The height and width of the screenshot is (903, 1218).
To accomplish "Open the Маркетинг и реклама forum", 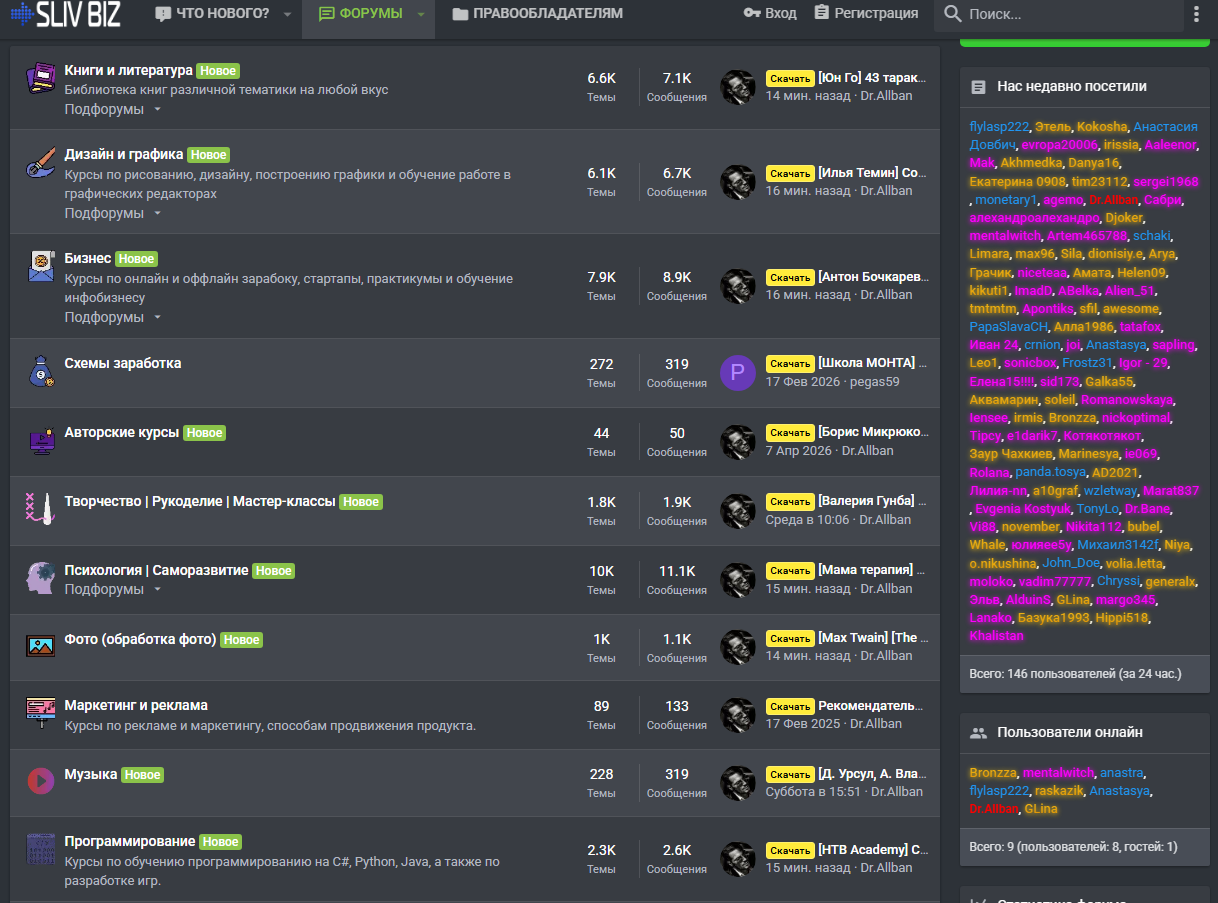I will [136, 705].
